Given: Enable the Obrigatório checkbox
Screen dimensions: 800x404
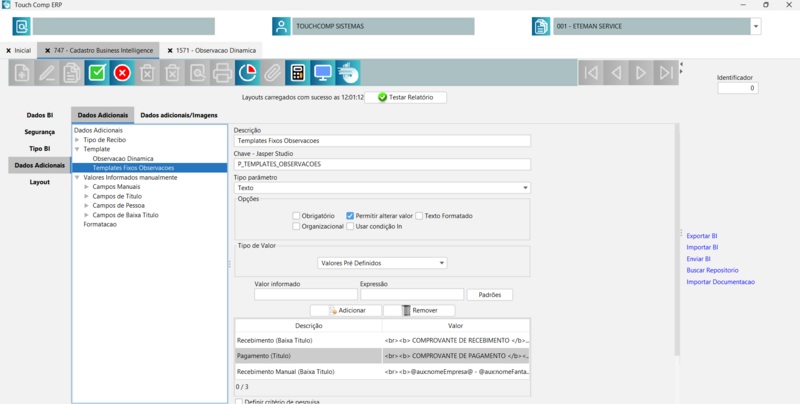Looking at the screenshot, I should tap(297, 216).
